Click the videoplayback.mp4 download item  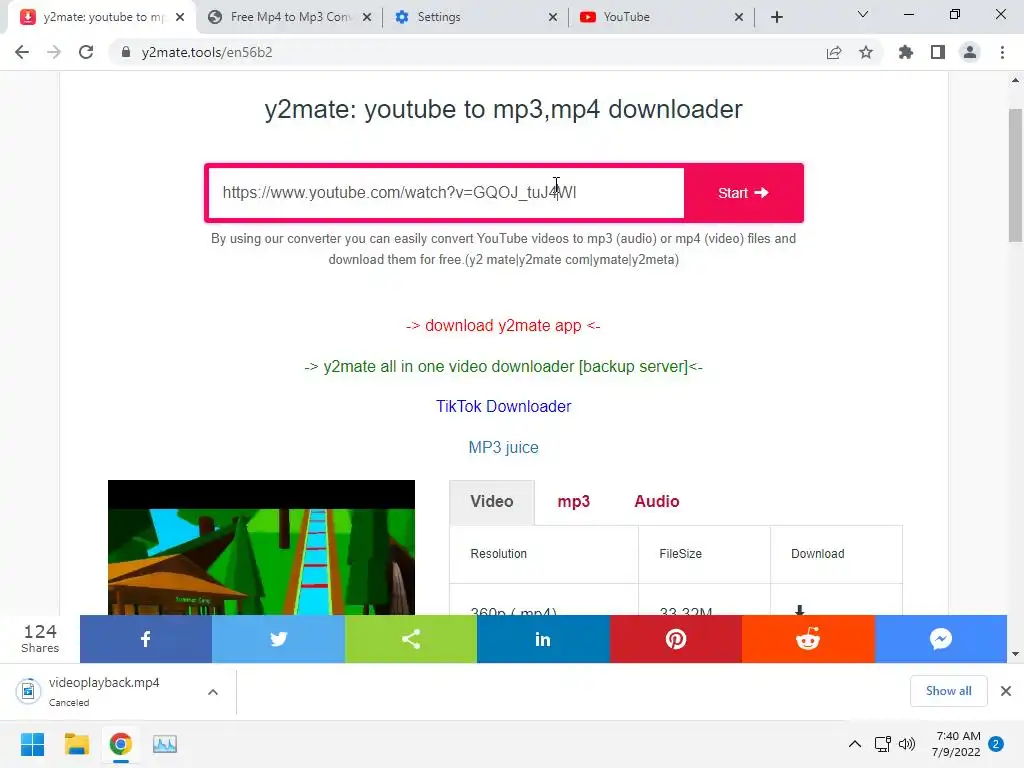[104, 691]
